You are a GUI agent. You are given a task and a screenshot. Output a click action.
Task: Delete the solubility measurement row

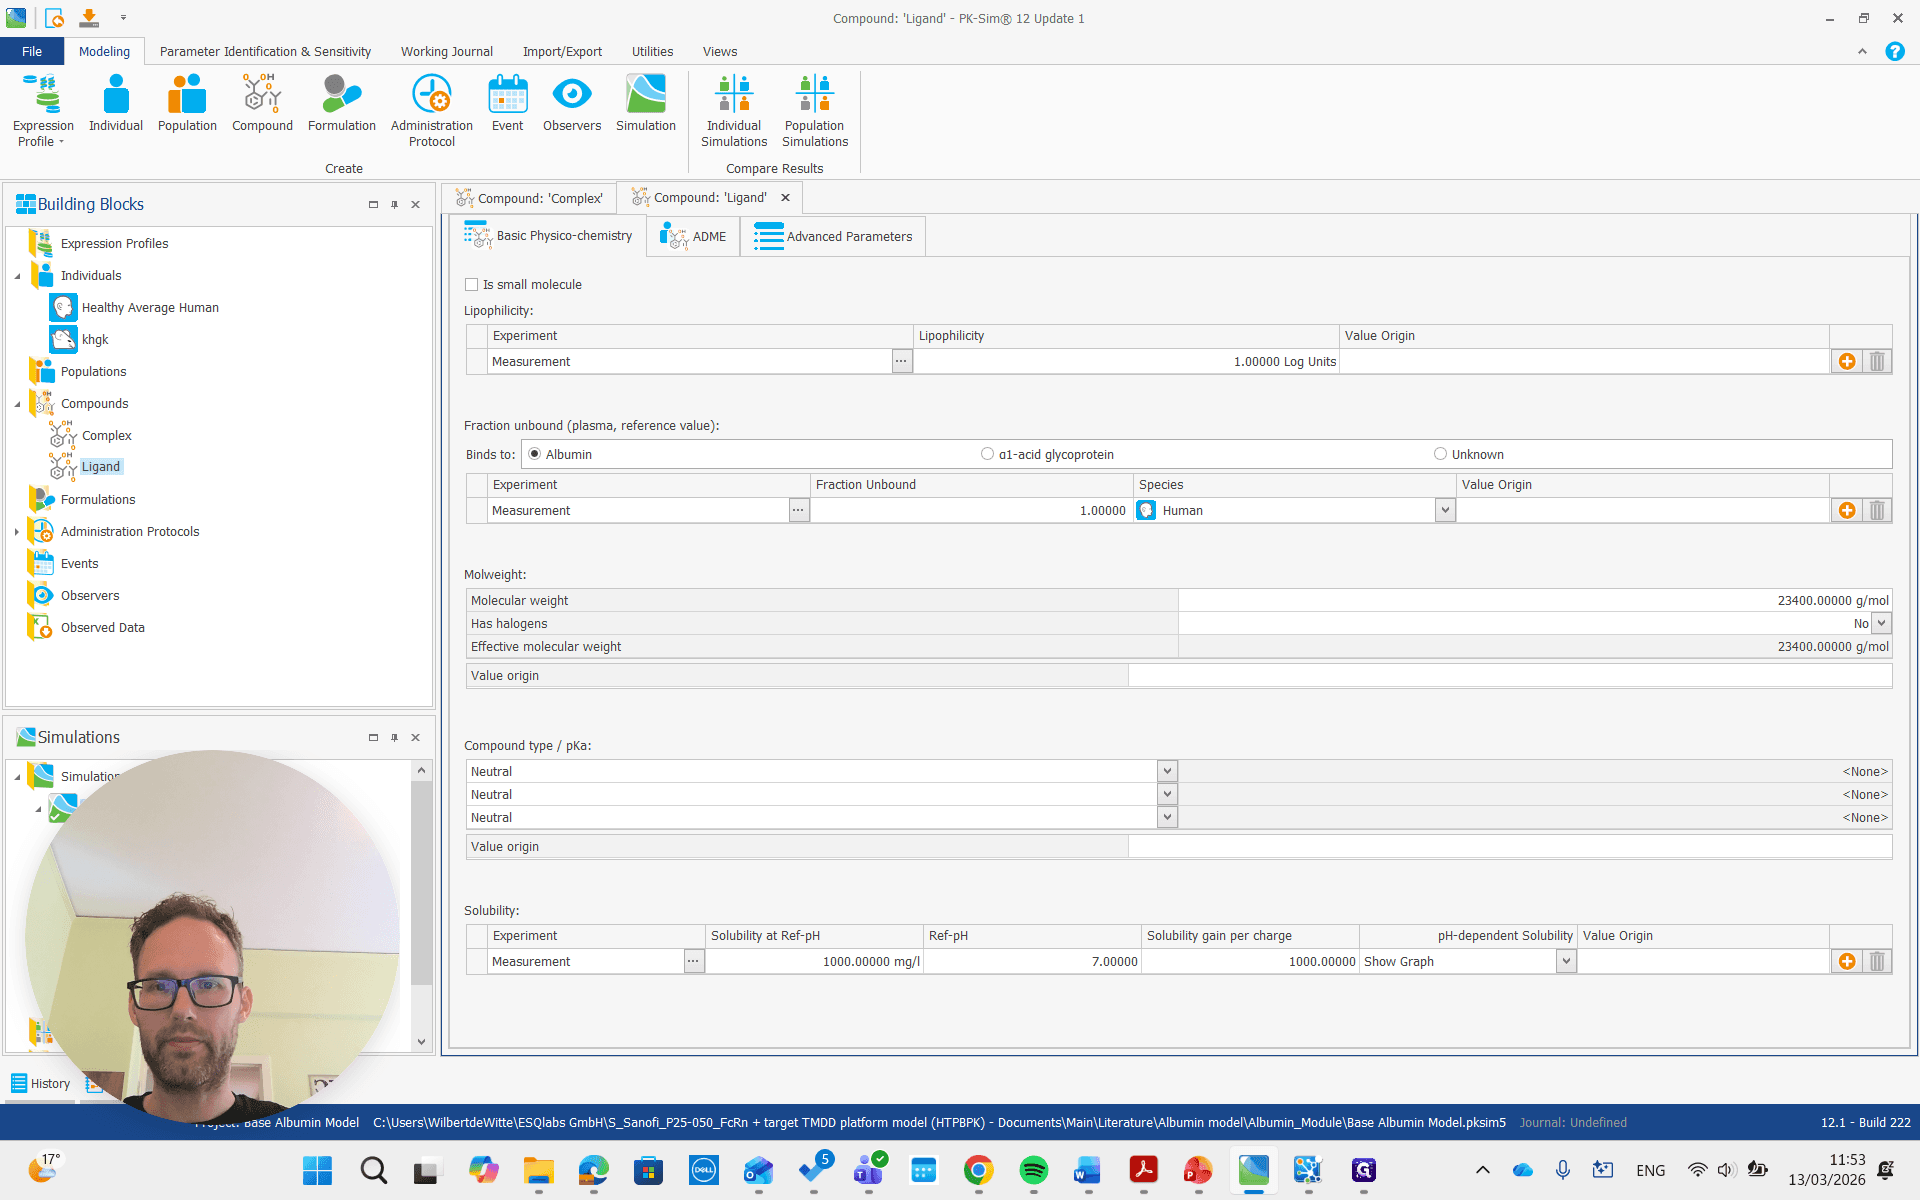1877,962
